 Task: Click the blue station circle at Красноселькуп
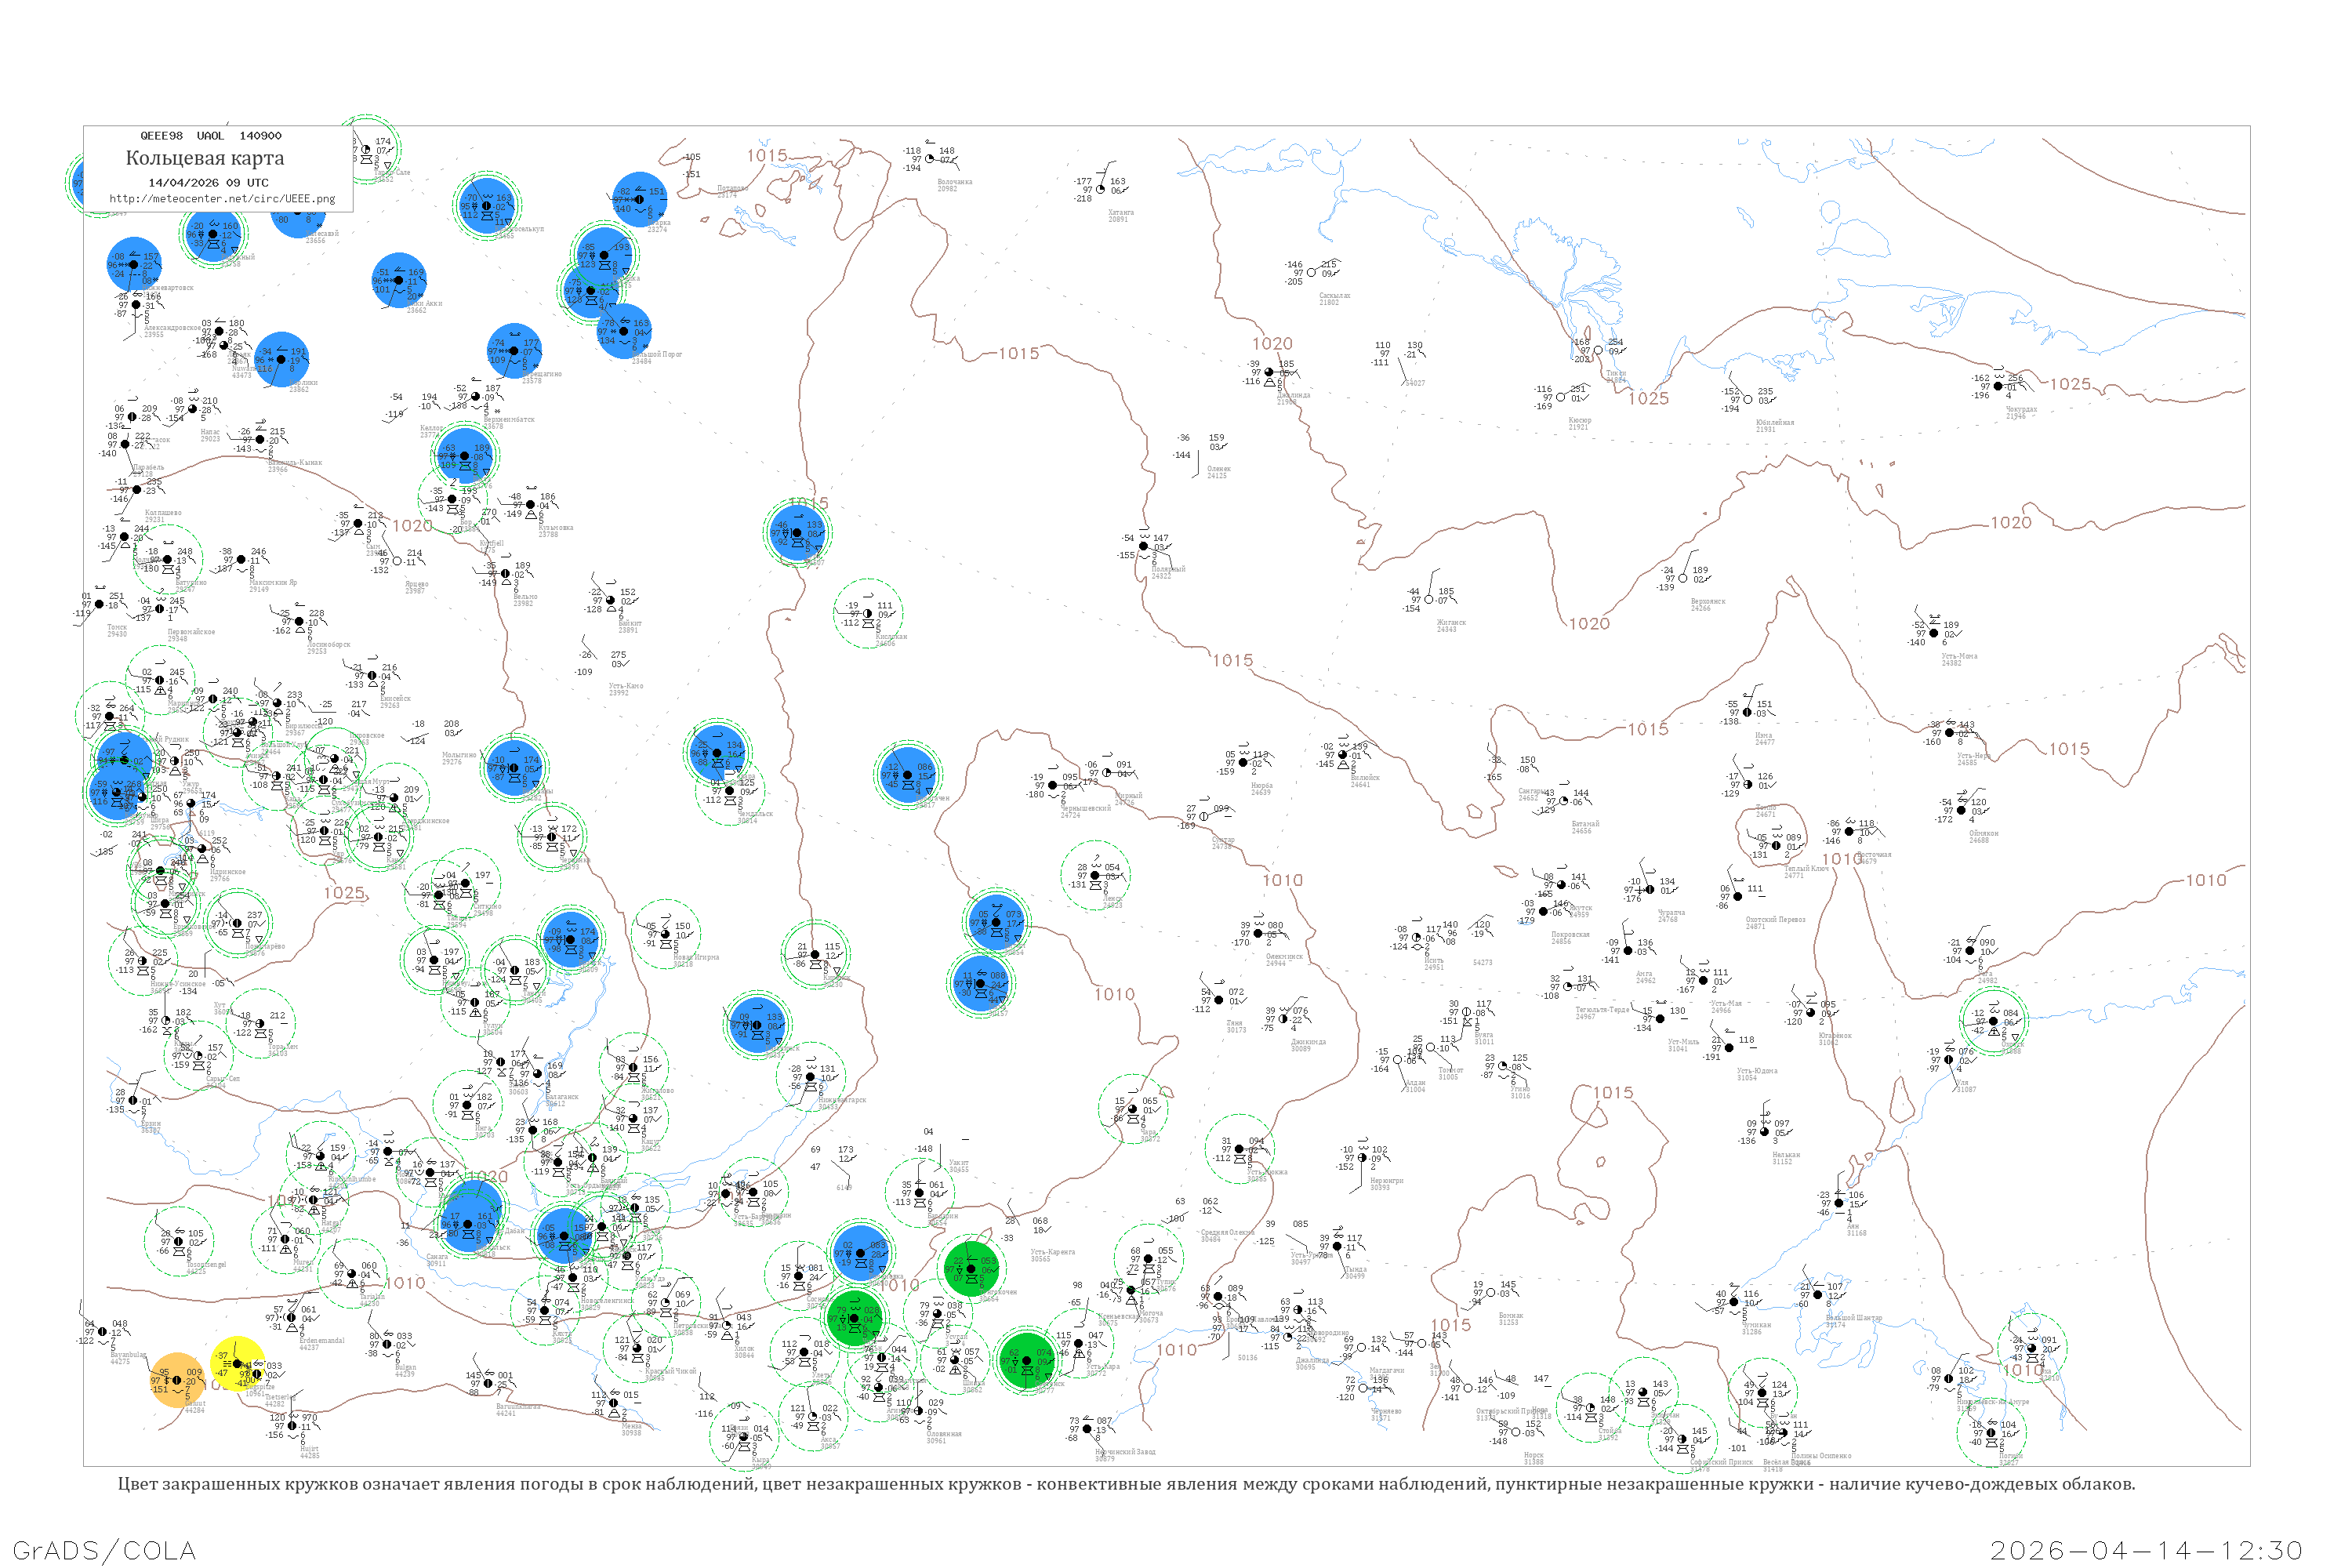tap(486, 205)
